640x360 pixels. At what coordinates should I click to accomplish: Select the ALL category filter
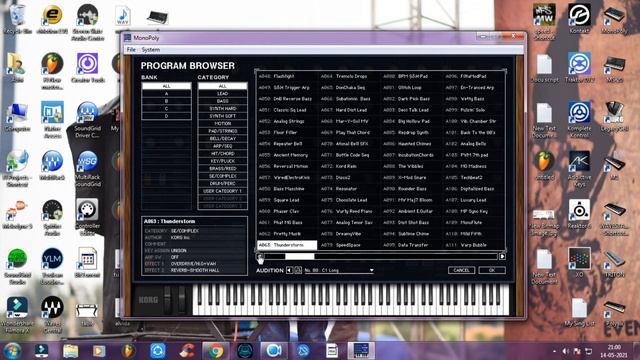[222, 86]
